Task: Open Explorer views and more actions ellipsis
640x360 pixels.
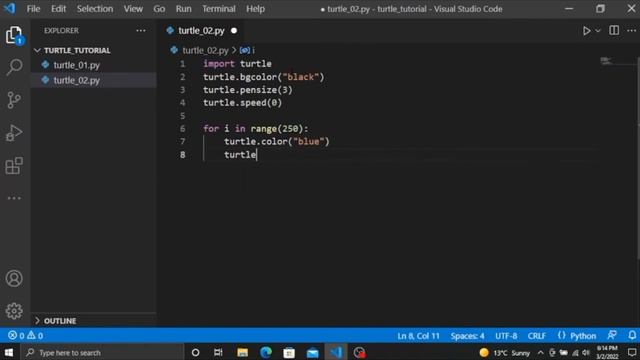Action: point(141,31)
